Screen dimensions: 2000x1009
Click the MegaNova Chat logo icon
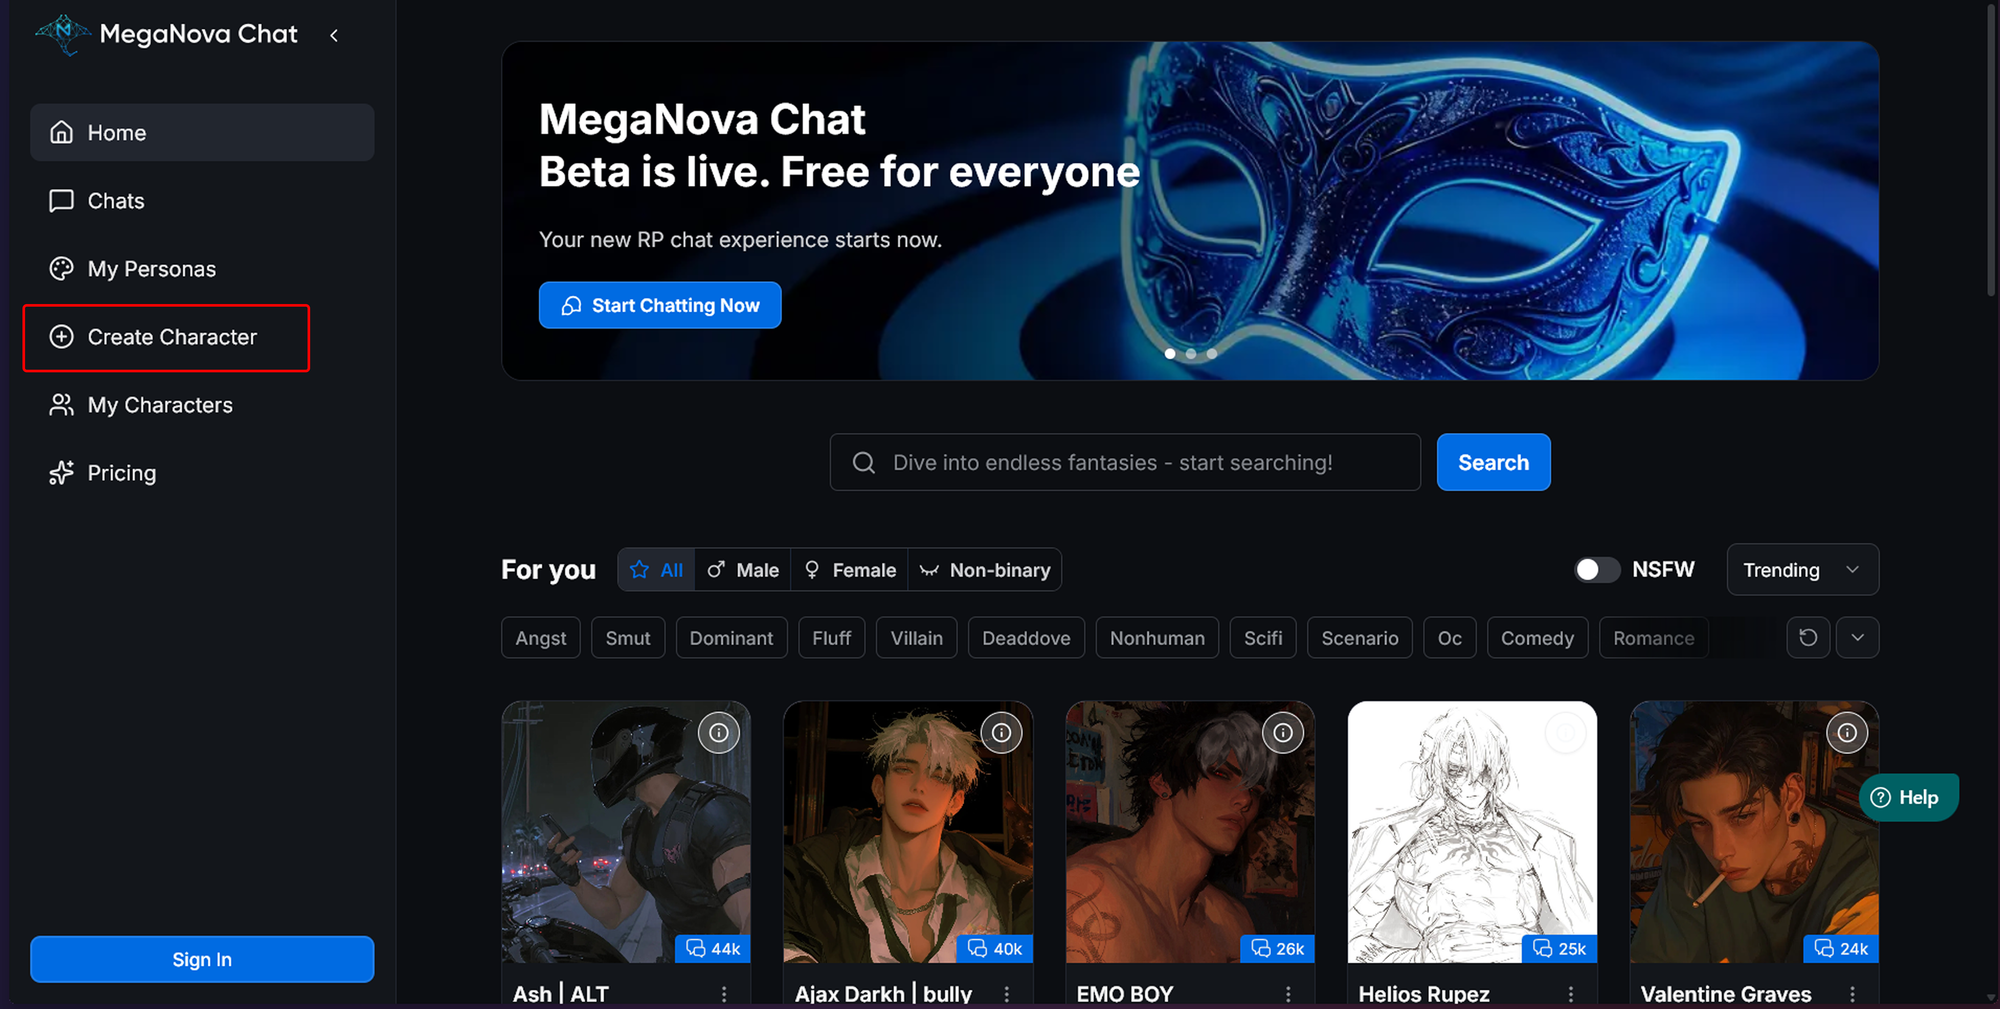tap(63, 34)
